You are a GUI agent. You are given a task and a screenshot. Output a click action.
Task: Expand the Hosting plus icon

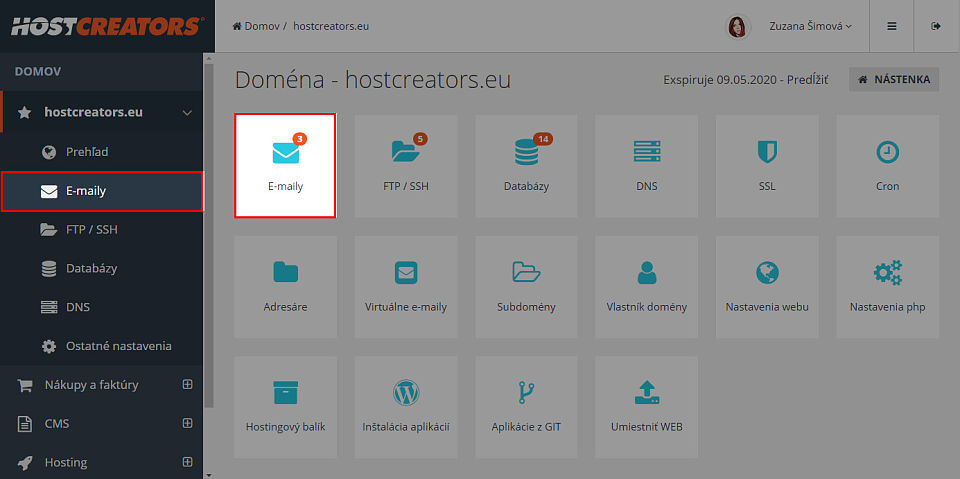click(x=187, y=462)
